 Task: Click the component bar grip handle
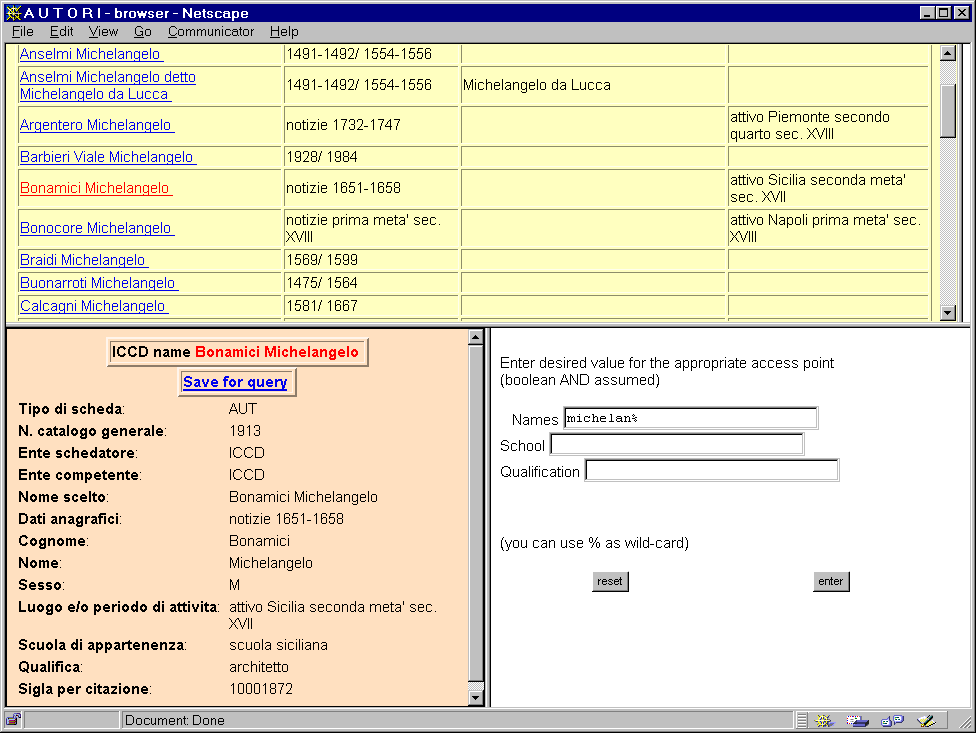pos(802,721)
